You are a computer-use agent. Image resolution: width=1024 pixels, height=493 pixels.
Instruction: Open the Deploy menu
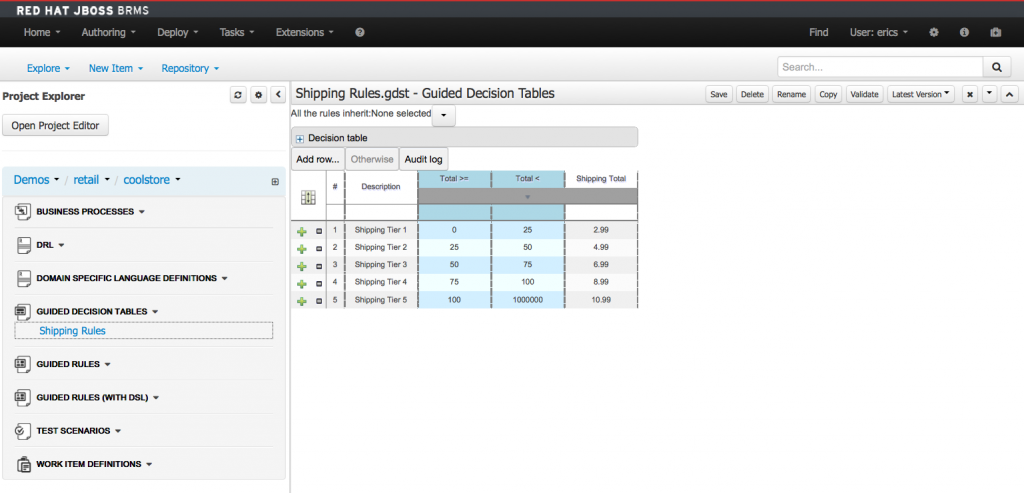pos(178,32)
